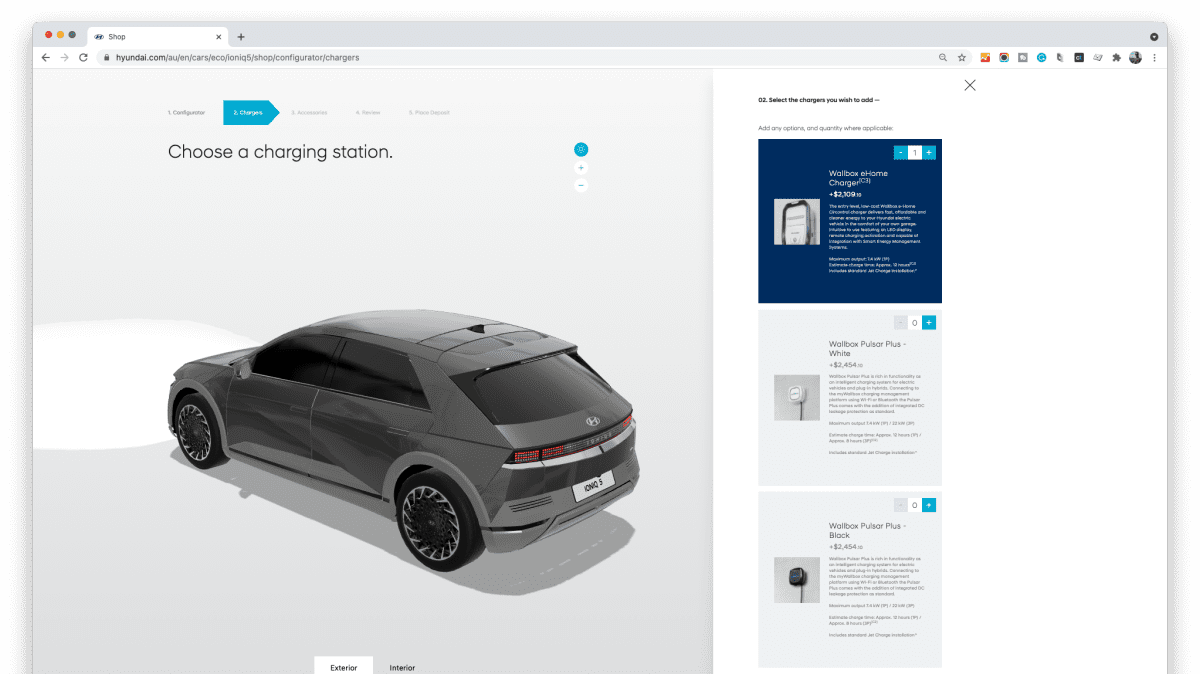1200x674 pixels.
Task: Open the dark square extension icon
Action: [x=1079, y=57]
